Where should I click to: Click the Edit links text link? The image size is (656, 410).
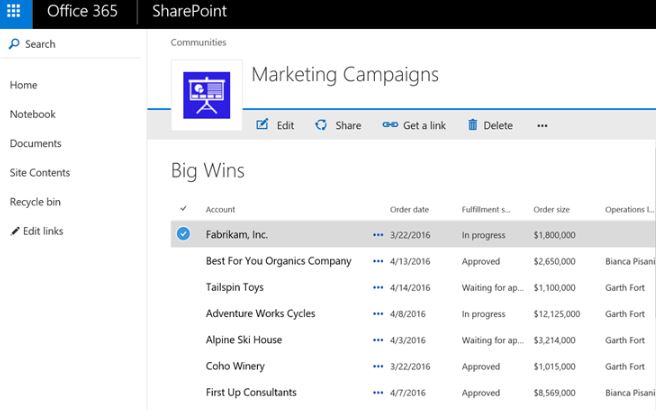tap(43, 231)
